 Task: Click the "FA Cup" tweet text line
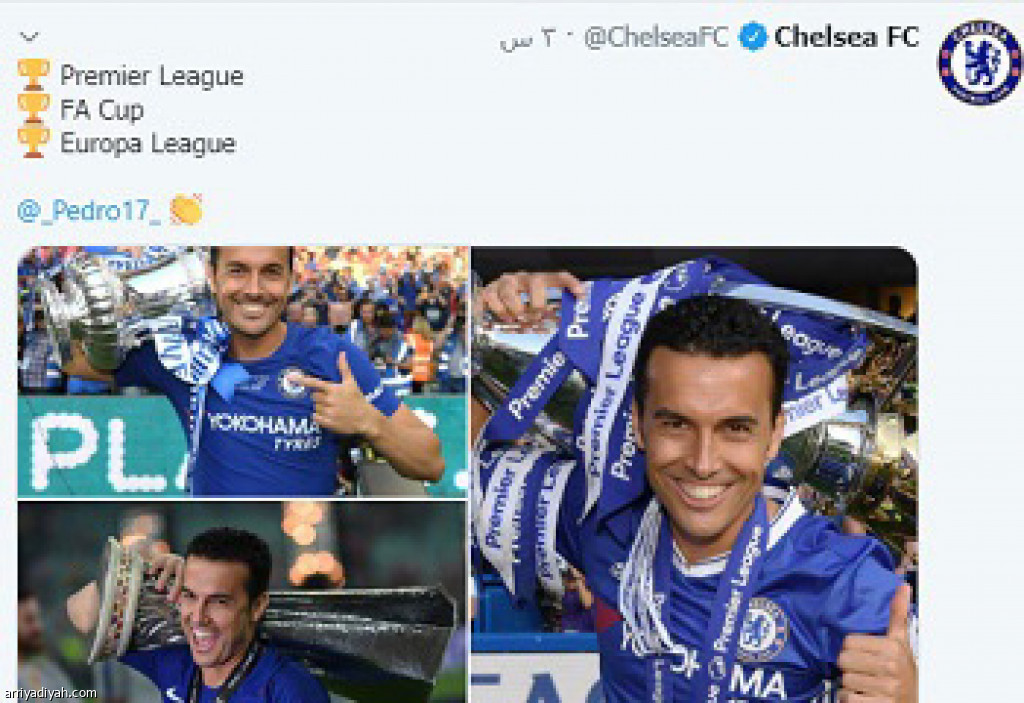point(101,109)
